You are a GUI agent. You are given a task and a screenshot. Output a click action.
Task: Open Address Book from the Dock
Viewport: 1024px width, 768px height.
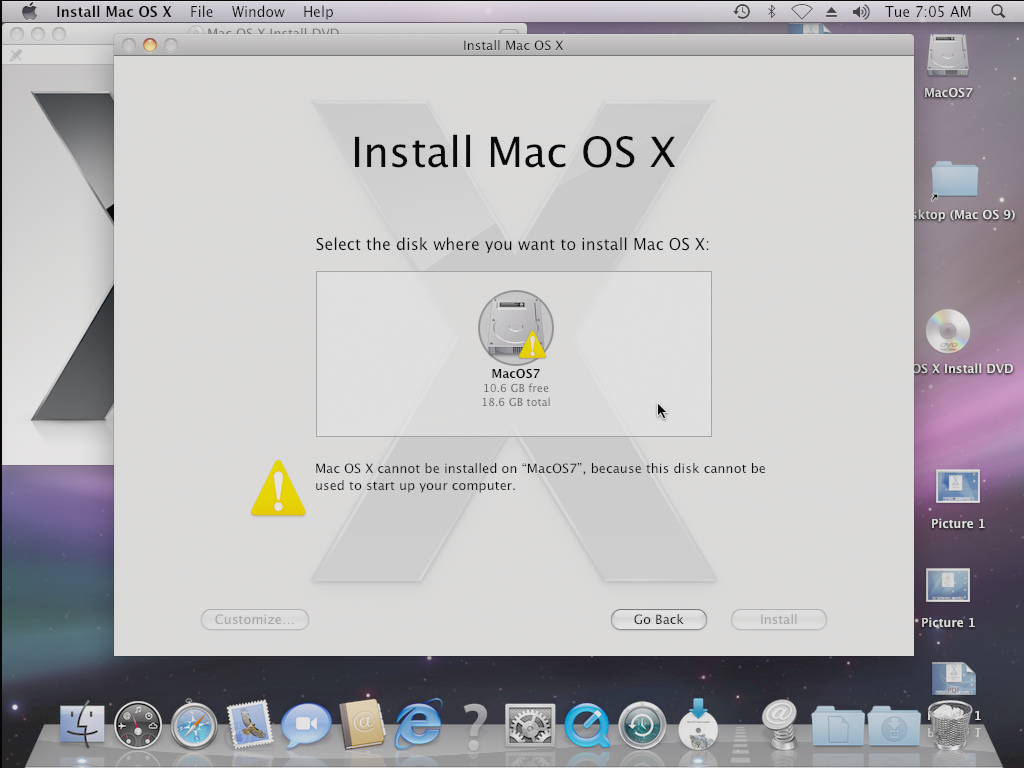pyautogui.click(x=362, y=724)
